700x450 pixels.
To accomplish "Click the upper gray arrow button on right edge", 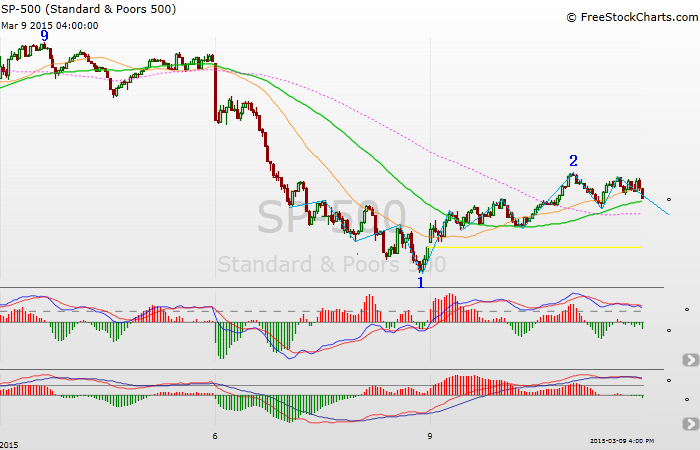I will click(690, 360).
